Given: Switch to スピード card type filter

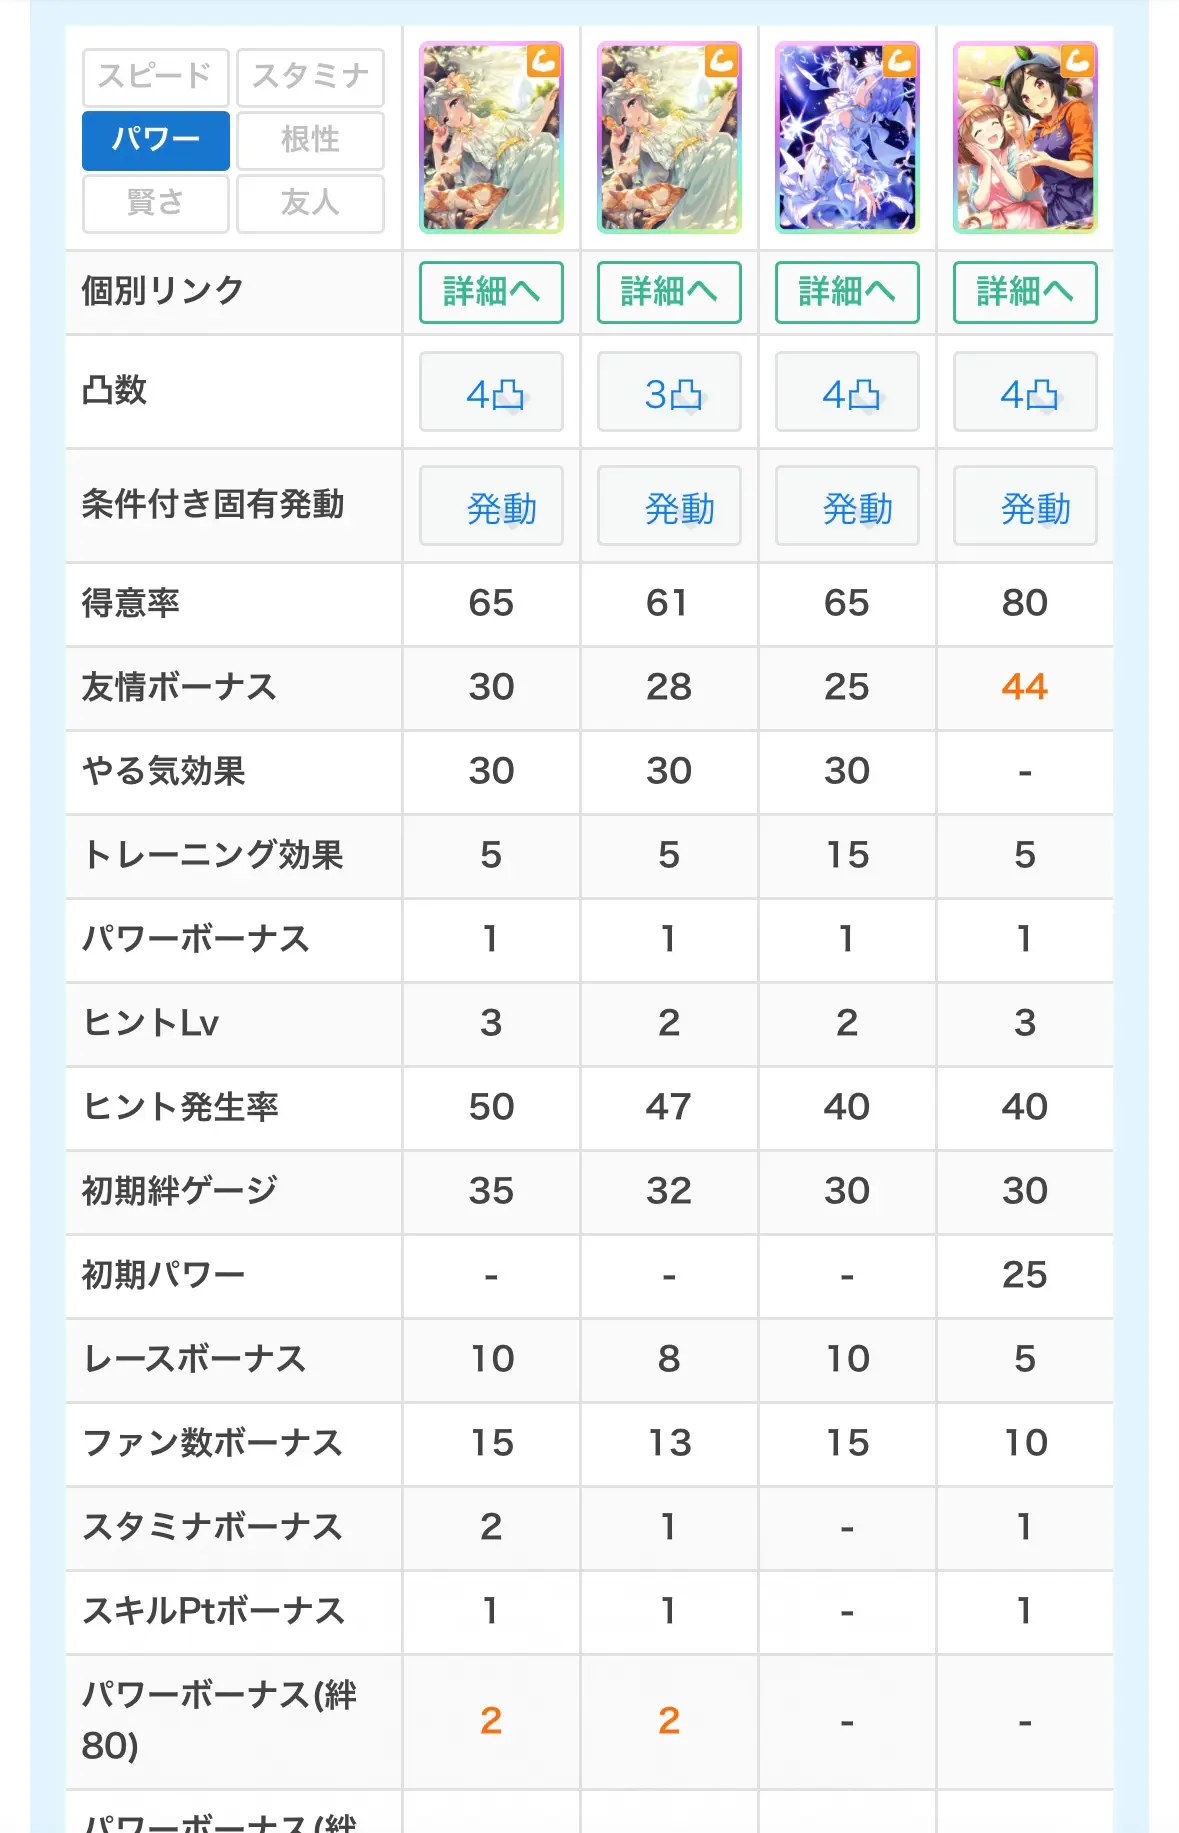Looking at the screenshot, I should pyautogui.click(x=156, y=77).
